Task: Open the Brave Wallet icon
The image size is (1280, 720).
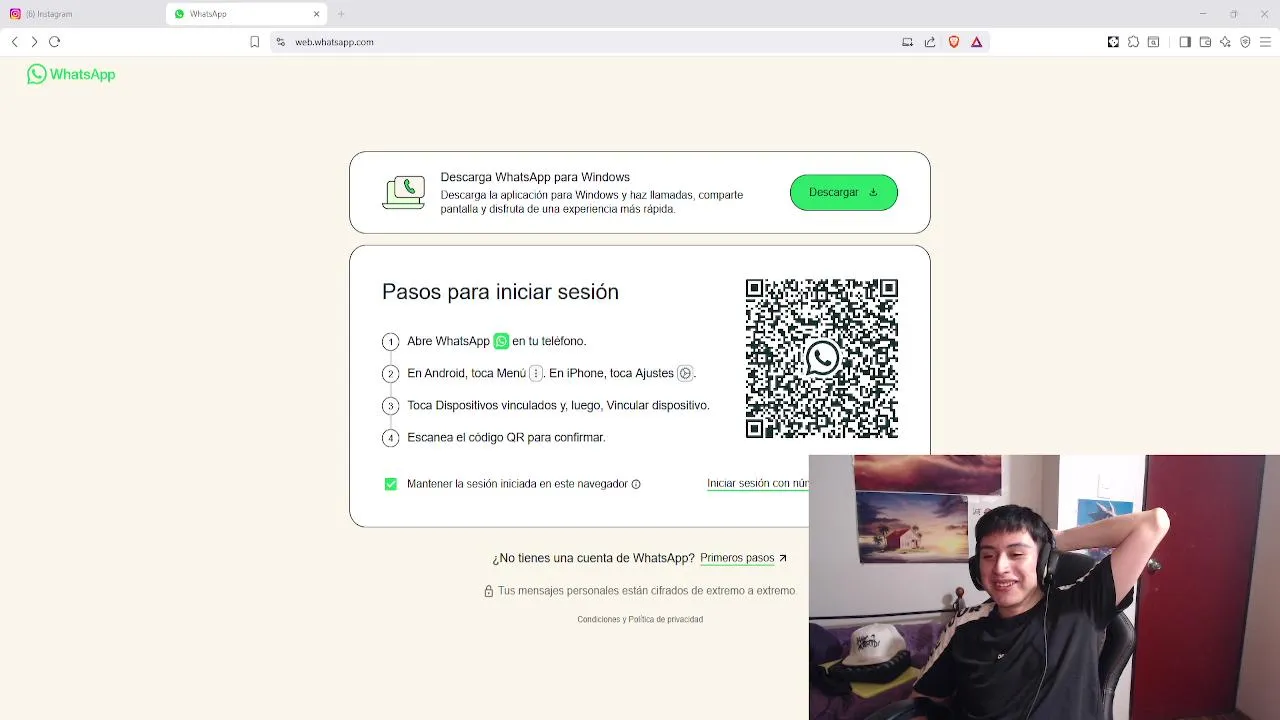Action: point(1205,42)
